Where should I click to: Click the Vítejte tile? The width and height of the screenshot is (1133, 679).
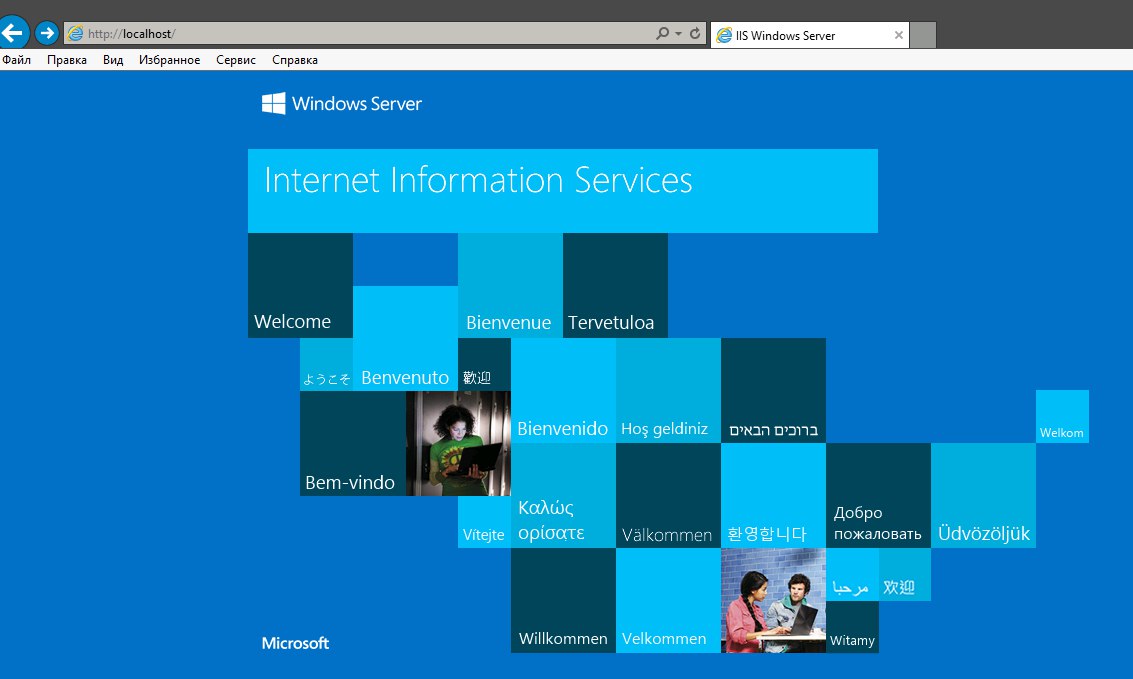[x=484, y=522]
